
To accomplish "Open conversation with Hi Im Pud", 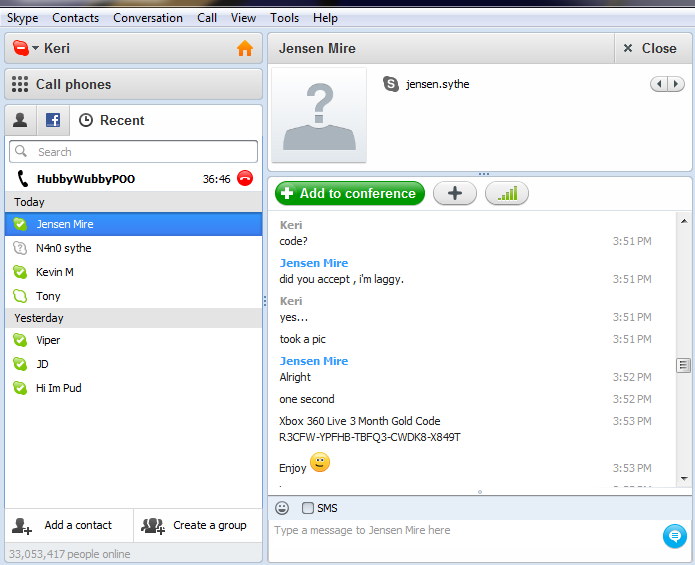I will click(133, 388).
